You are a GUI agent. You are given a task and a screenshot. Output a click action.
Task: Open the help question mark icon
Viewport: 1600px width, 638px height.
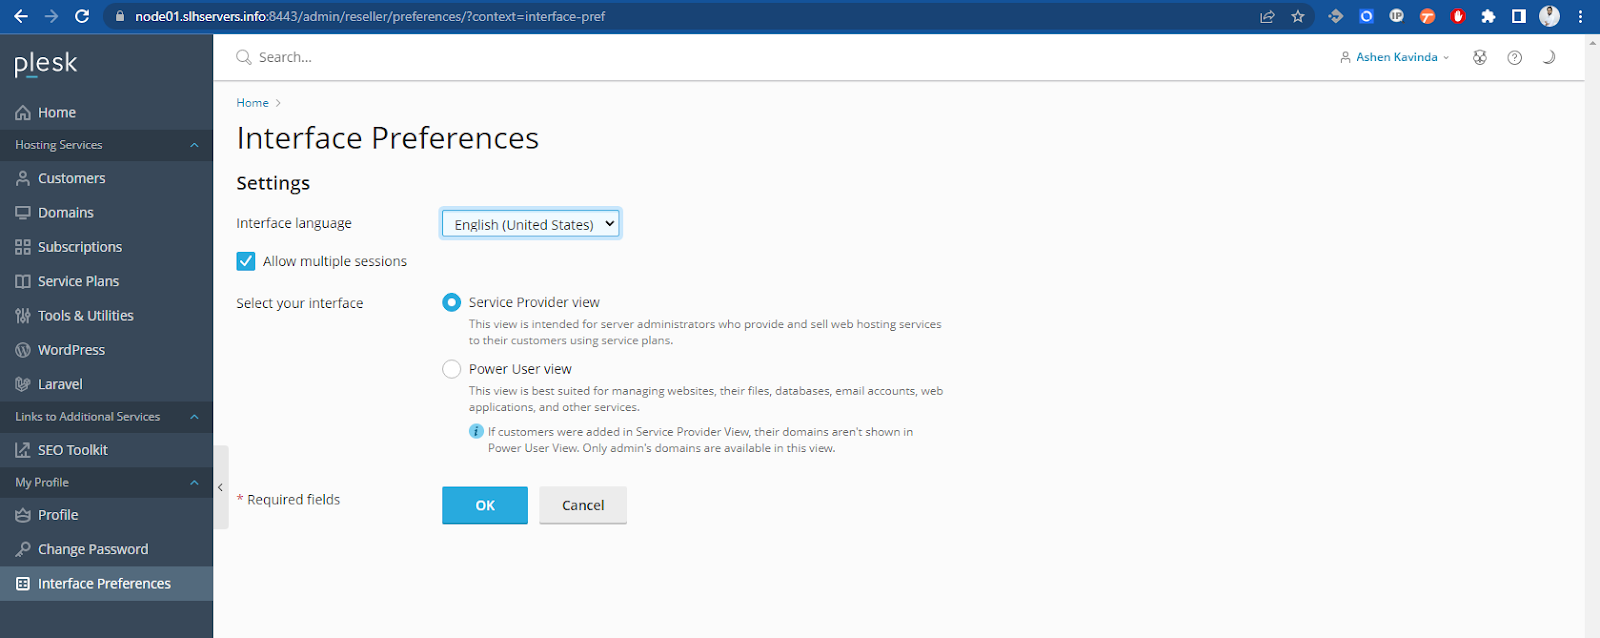1514,58
